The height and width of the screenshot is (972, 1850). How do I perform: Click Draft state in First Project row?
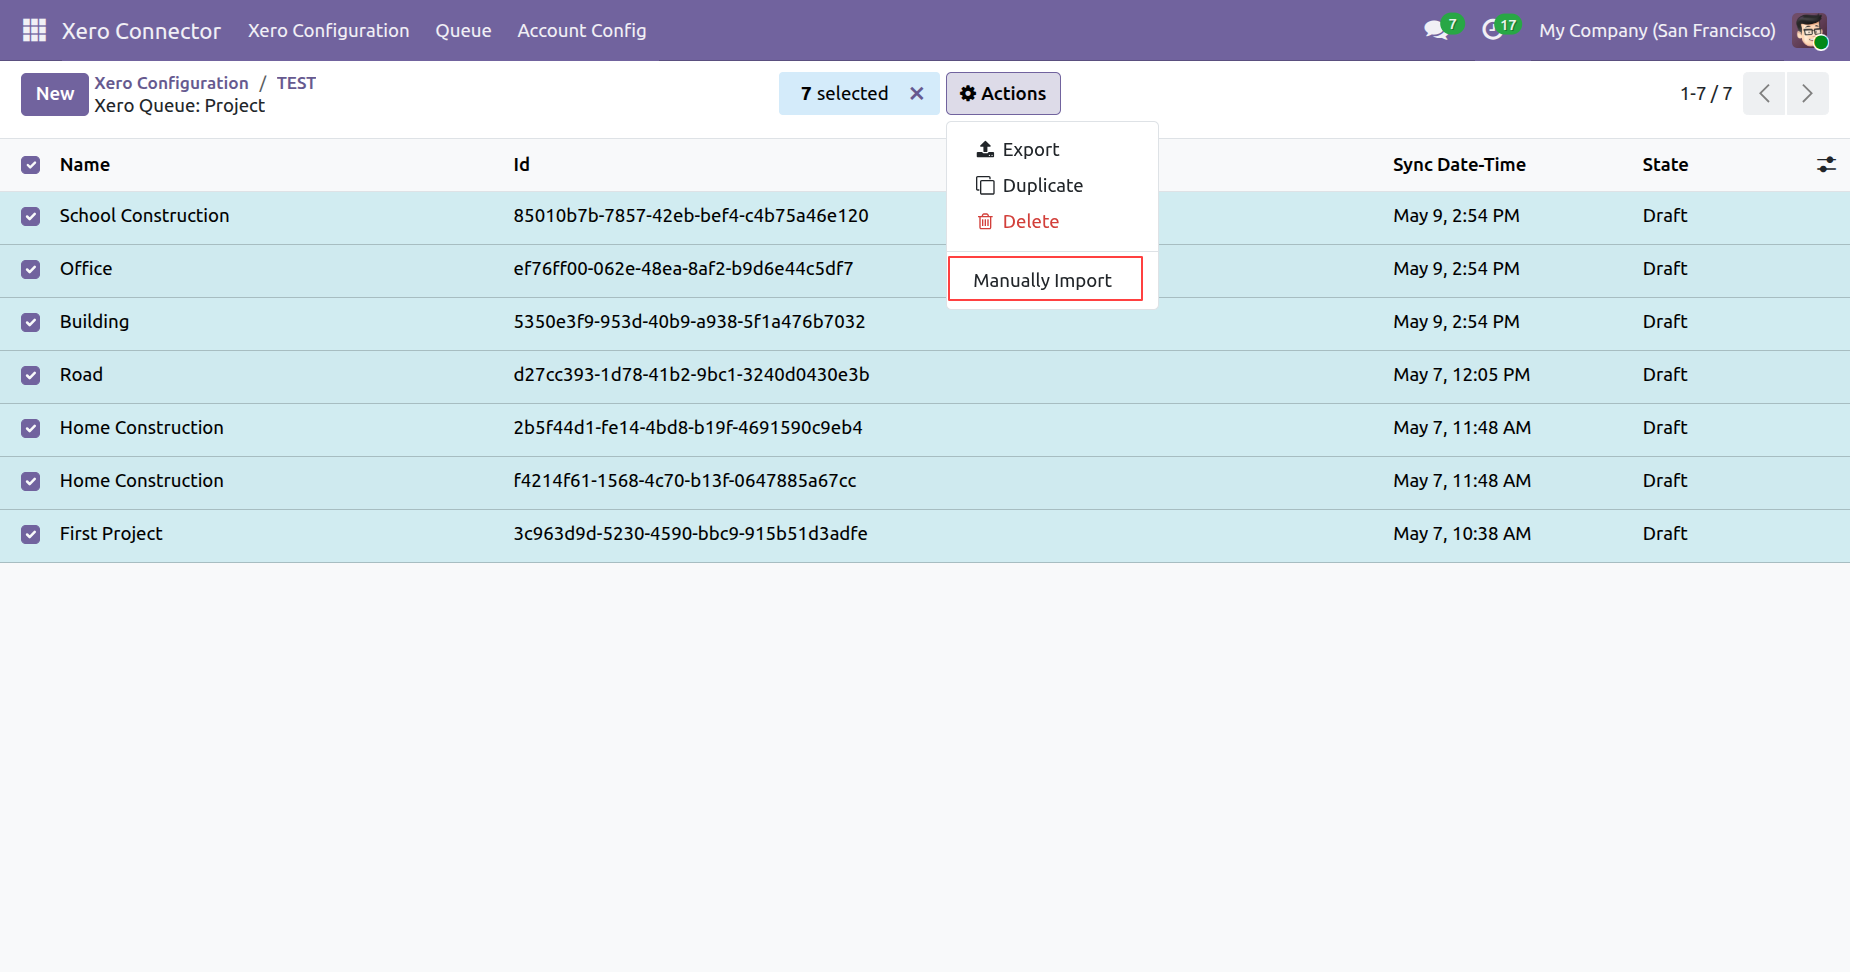[x=1665, y=533]
